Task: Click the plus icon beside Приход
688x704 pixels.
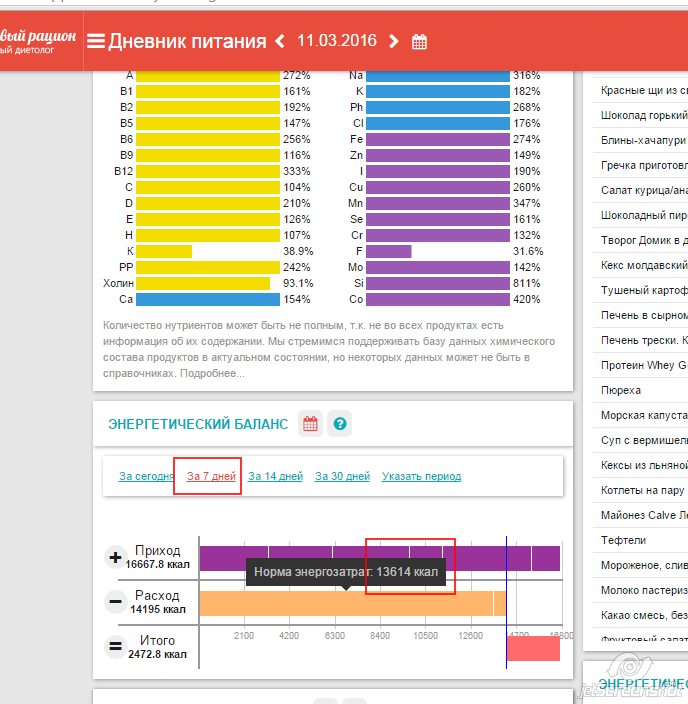Action: (115, 557)
